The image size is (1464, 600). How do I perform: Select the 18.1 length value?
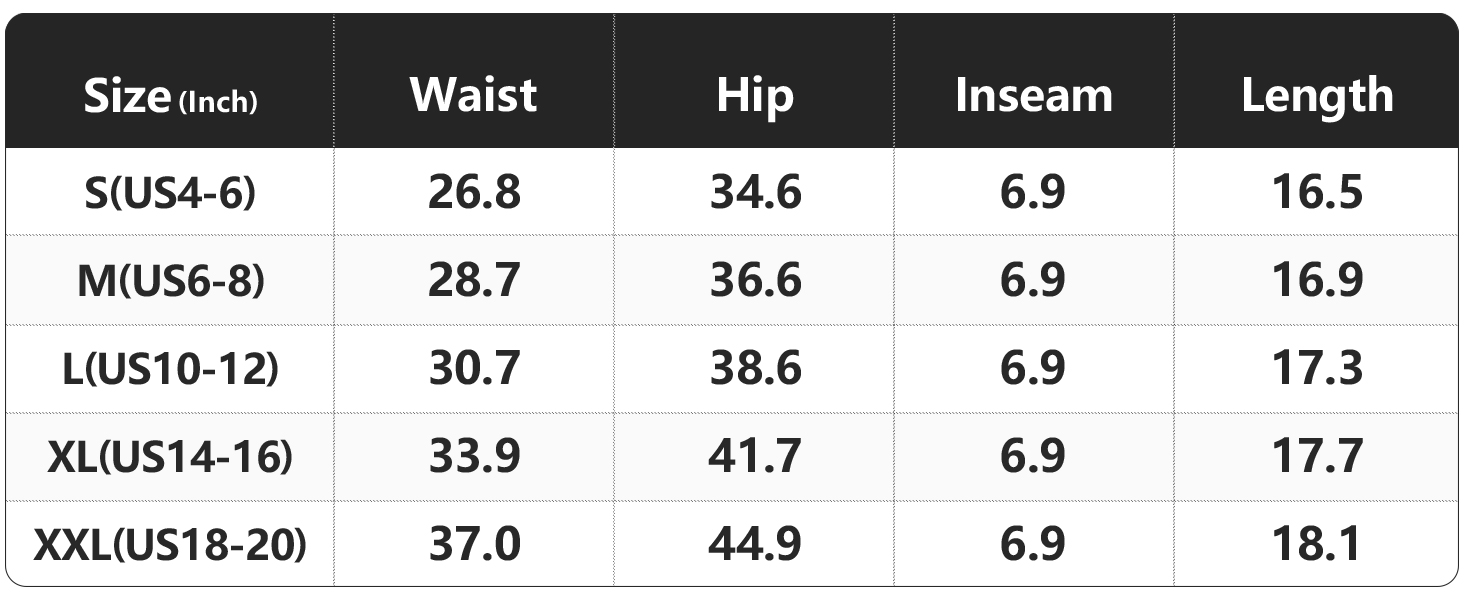click(x=1317, y=545)
